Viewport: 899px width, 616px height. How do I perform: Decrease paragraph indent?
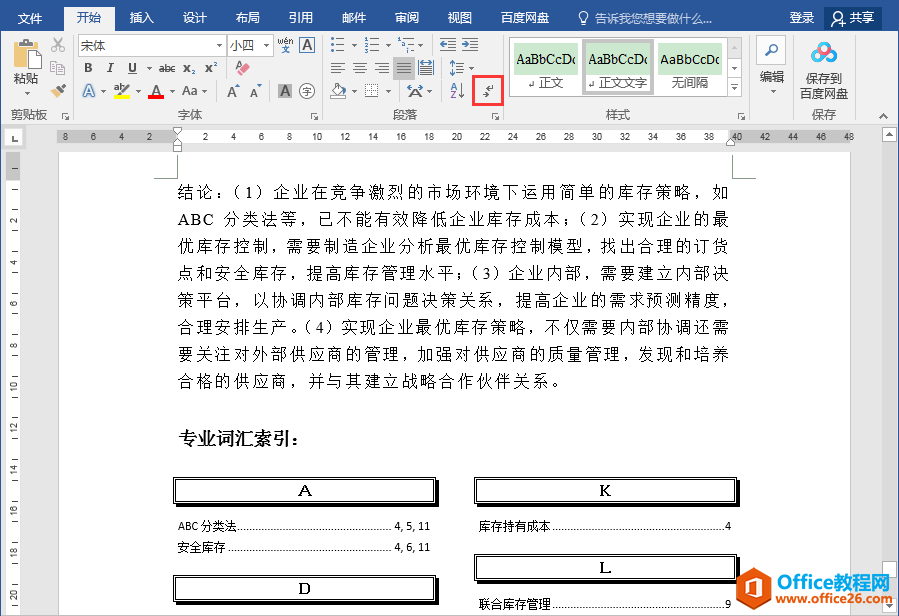tap(448, 45)
